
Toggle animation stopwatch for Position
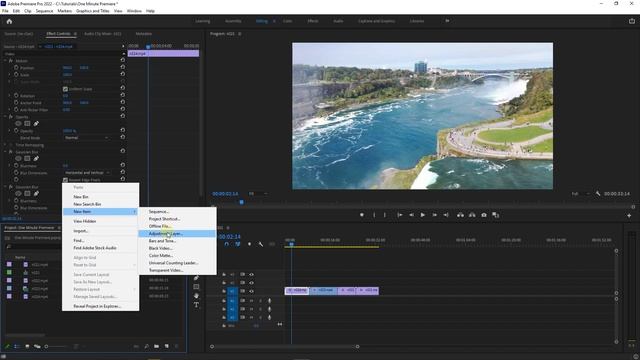point(16,67)
